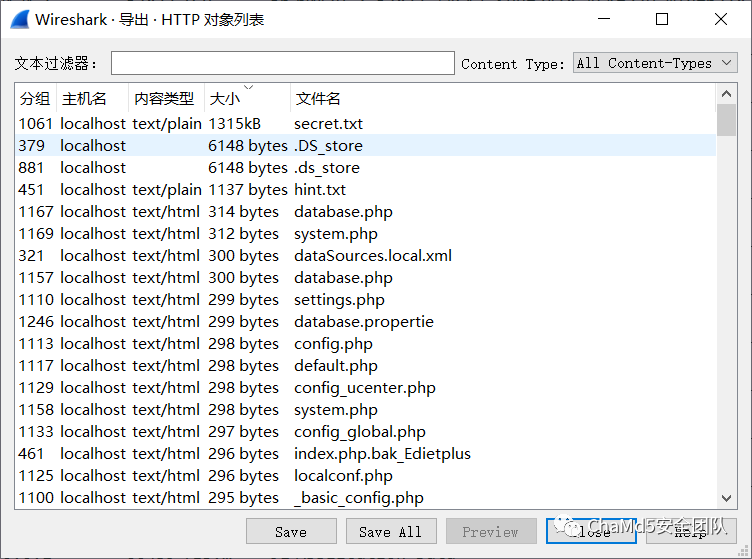Select system.php row of packet 1169
752x559 pixels.
pyautogui.click(x=365, y=234)
